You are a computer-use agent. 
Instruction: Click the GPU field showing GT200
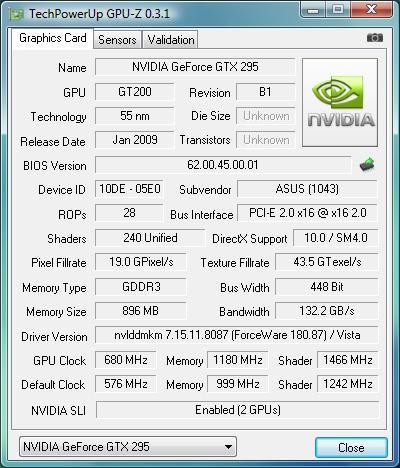[x=134, y=92]
